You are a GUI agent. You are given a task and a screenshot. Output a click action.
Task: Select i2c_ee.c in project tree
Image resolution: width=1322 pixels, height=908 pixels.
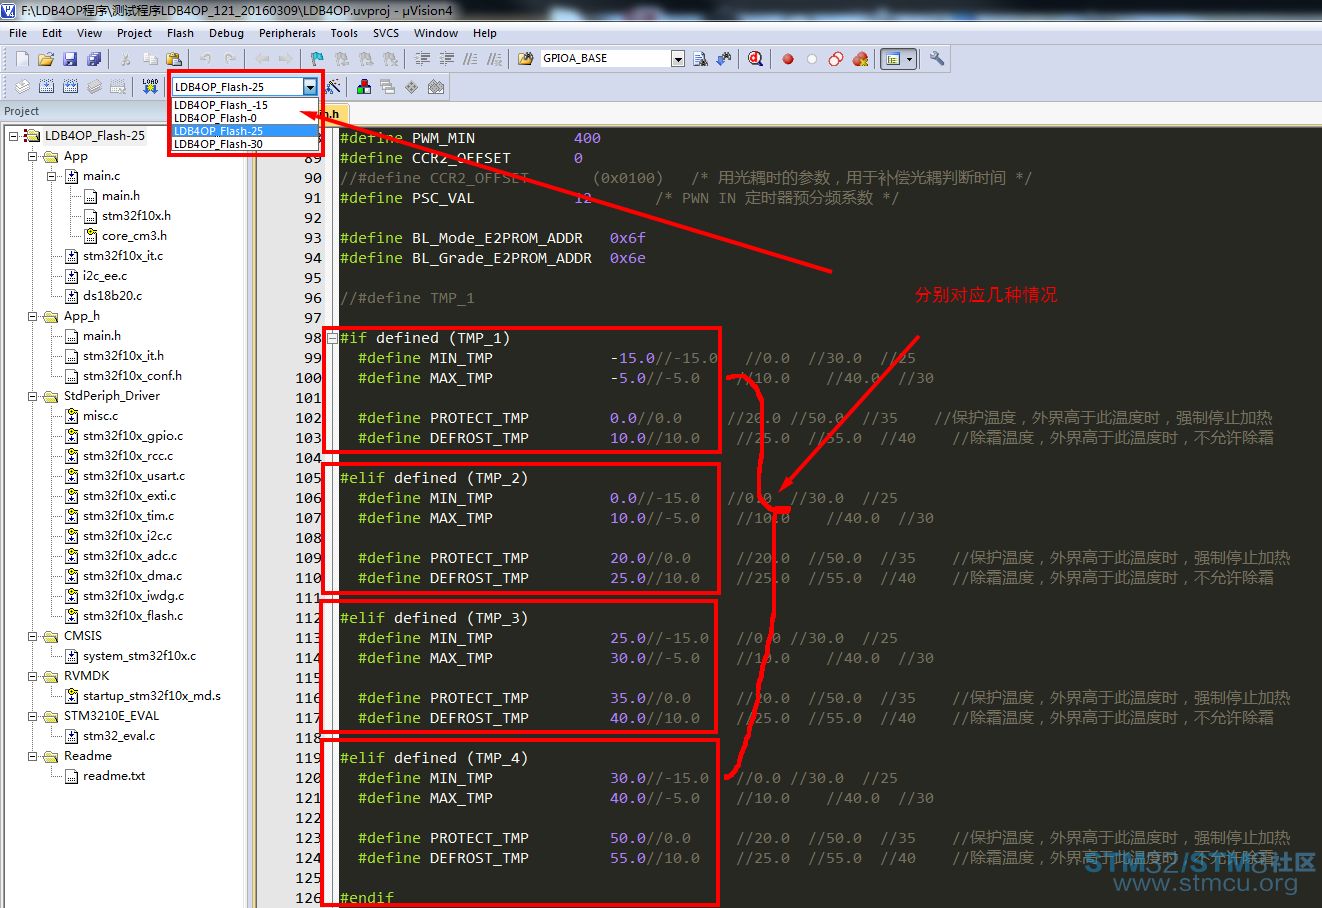105,276
